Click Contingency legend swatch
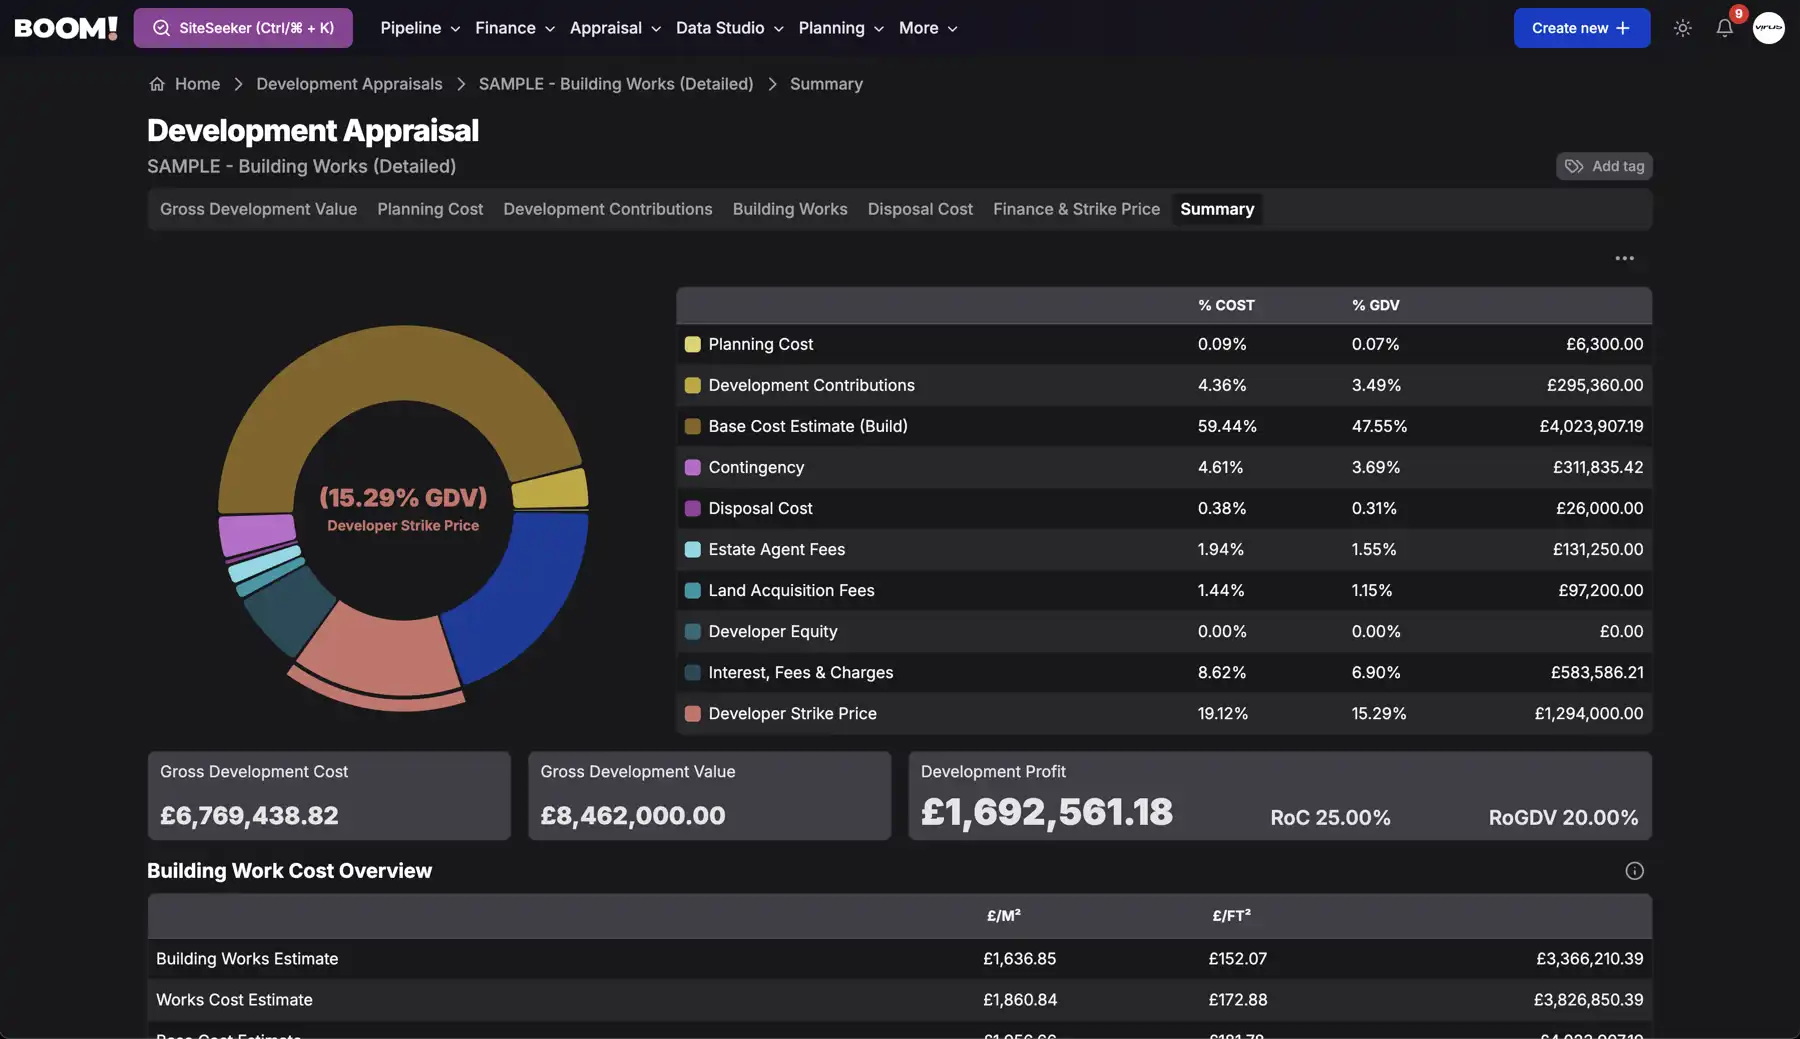This screenshot has width=1800, height=1039. coord(692,467)
